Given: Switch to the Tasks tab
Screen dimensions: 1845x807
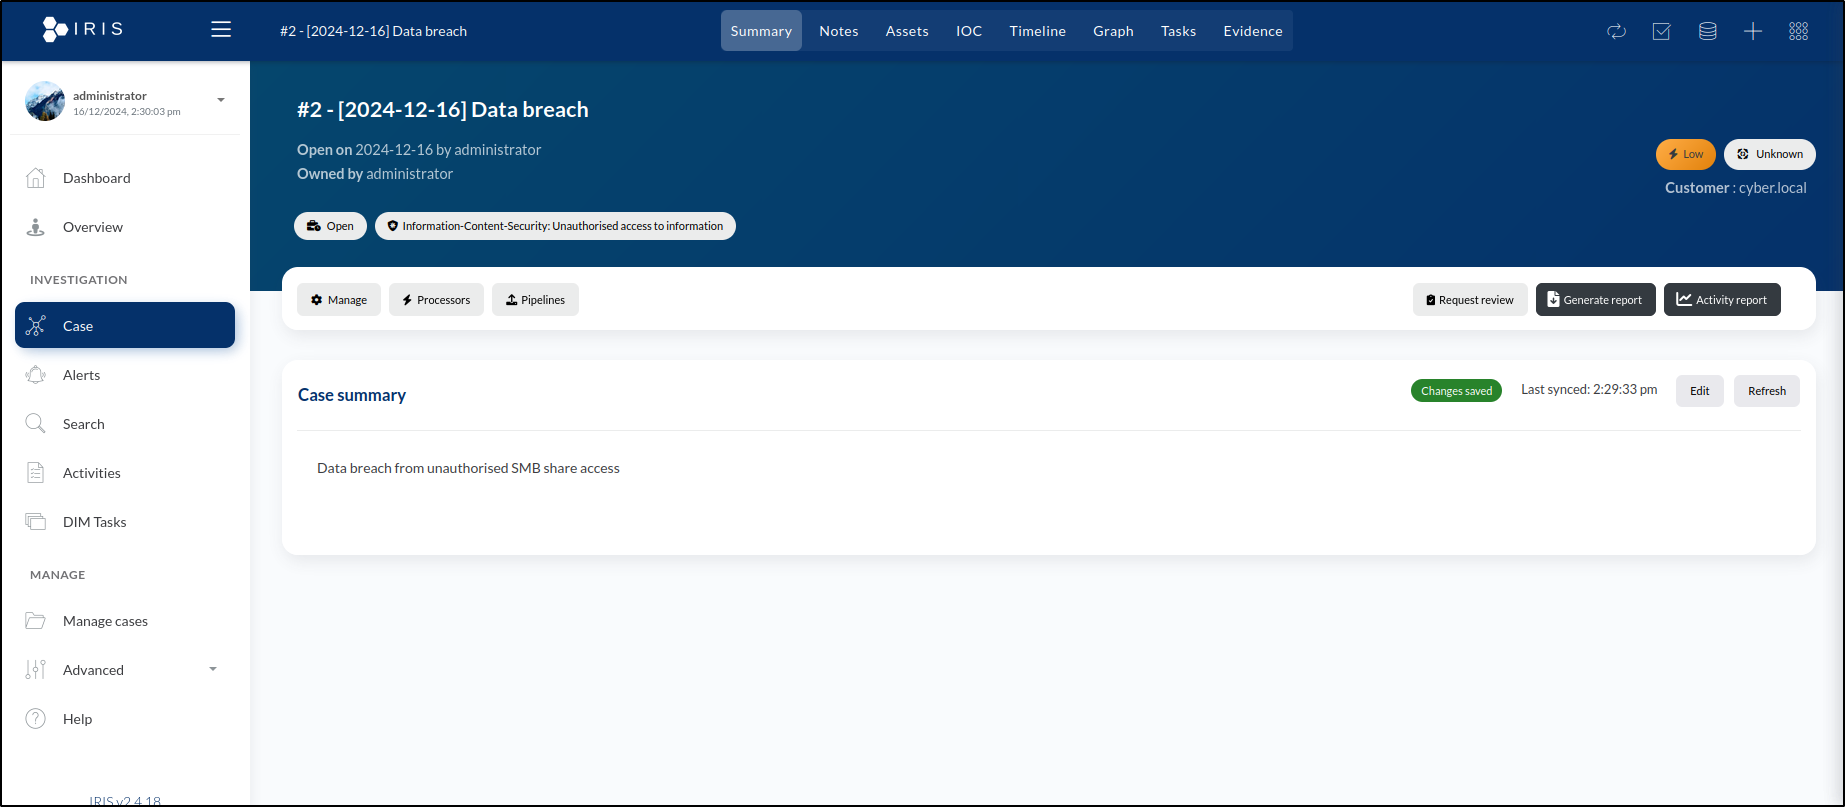Looking at the screenshot, I should 1178,31.
